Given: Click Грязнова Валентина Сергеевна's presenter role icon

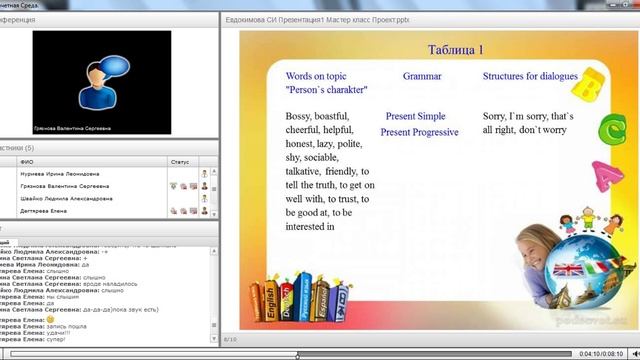Looking at the screenshot, I should coord(204,186).
